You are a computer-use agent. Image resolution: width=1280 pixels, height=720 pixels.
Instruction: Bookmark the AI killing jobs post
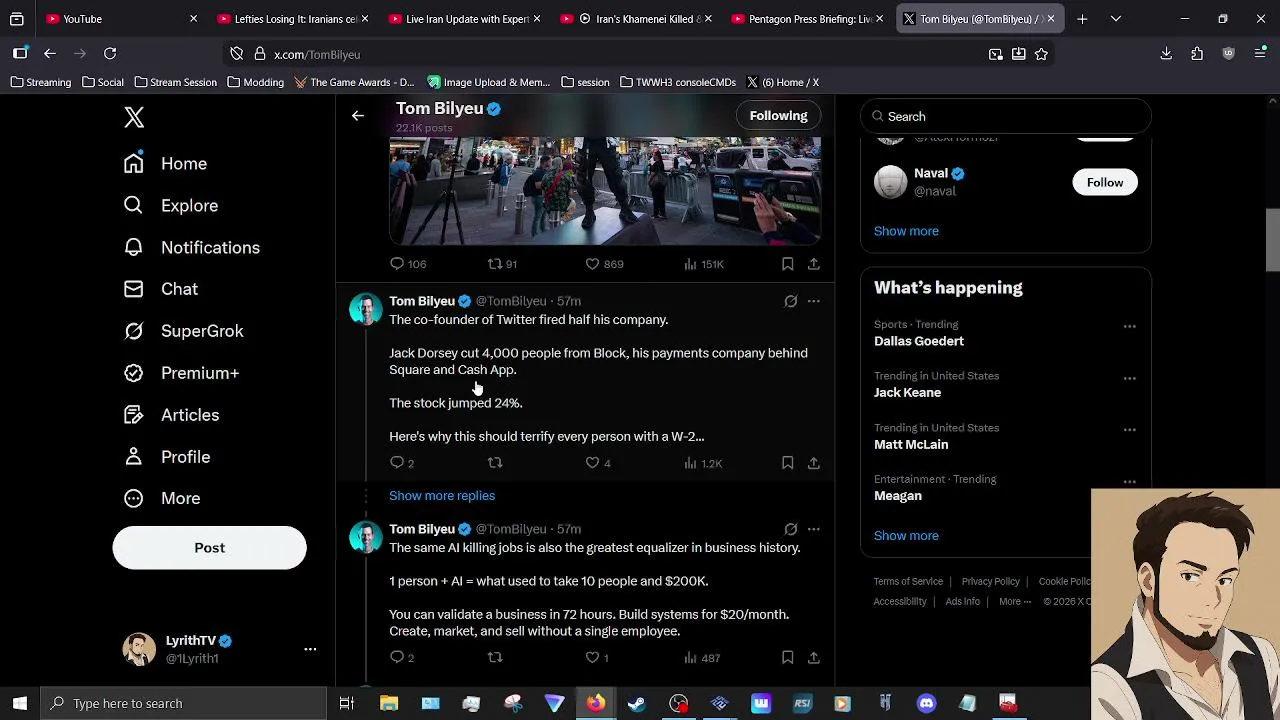[788, 658]
